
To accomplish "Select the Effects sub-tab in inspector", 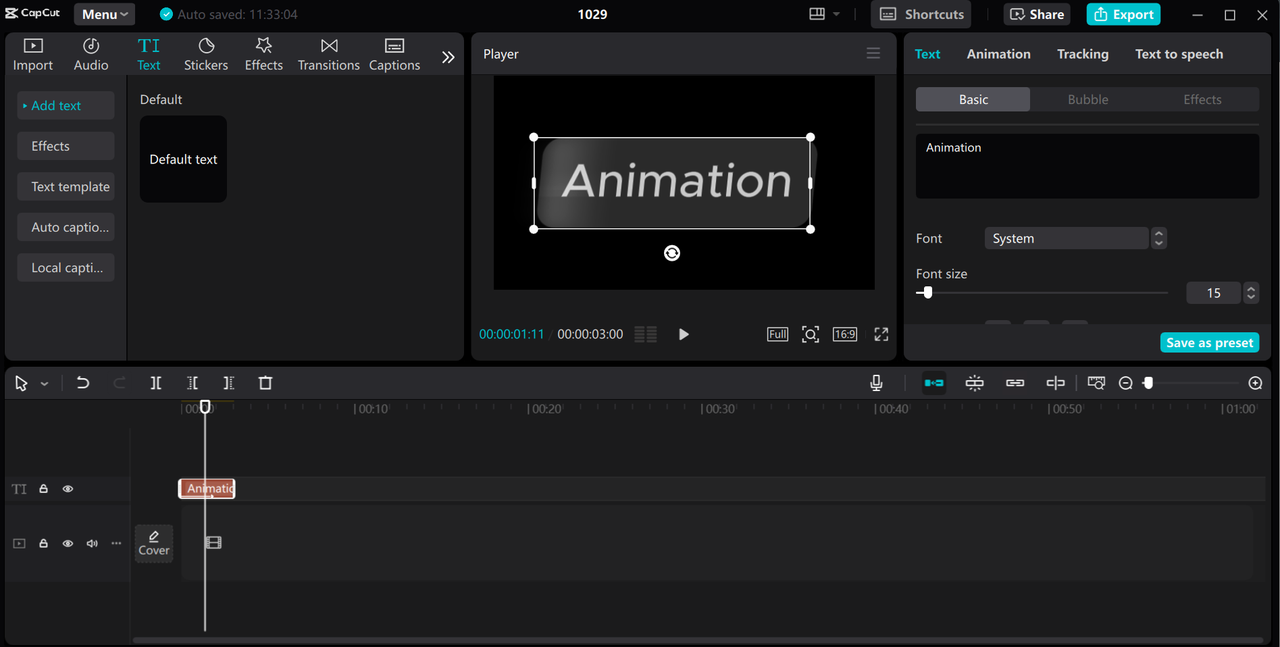I will tap(1202, 99).
